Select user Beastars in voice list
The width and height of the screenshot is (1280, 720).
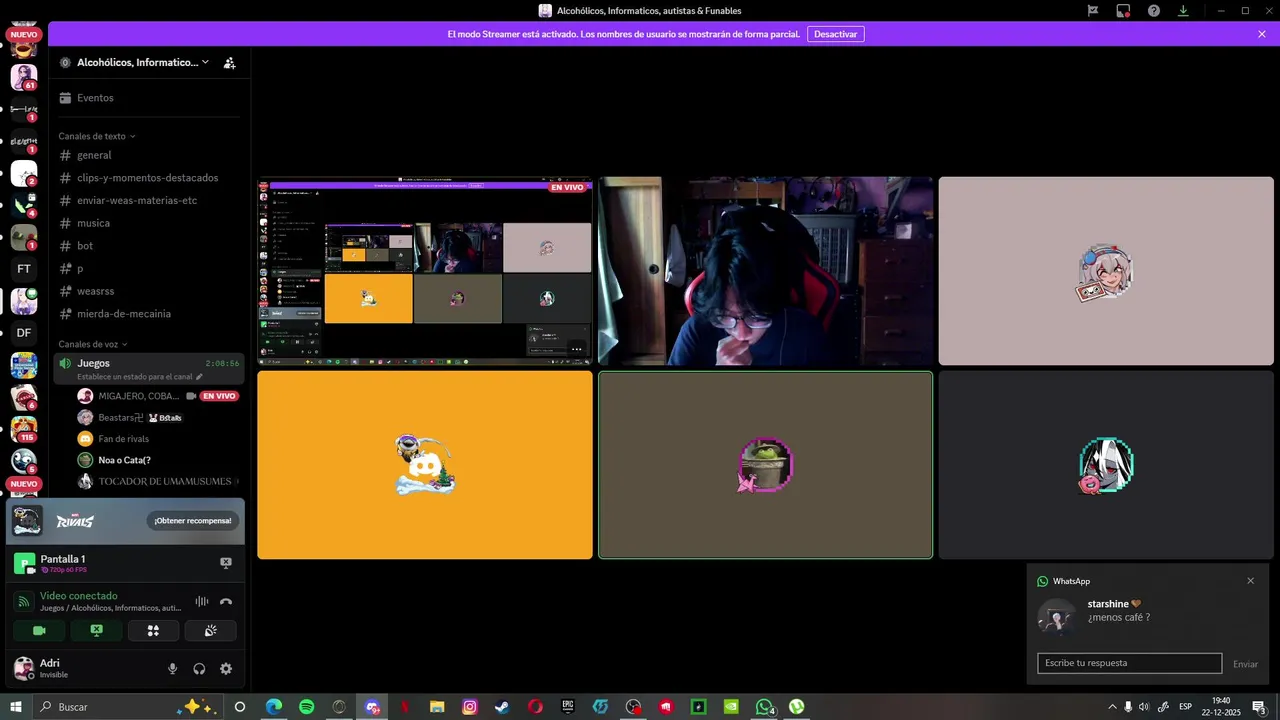click(x=158, y=417)
